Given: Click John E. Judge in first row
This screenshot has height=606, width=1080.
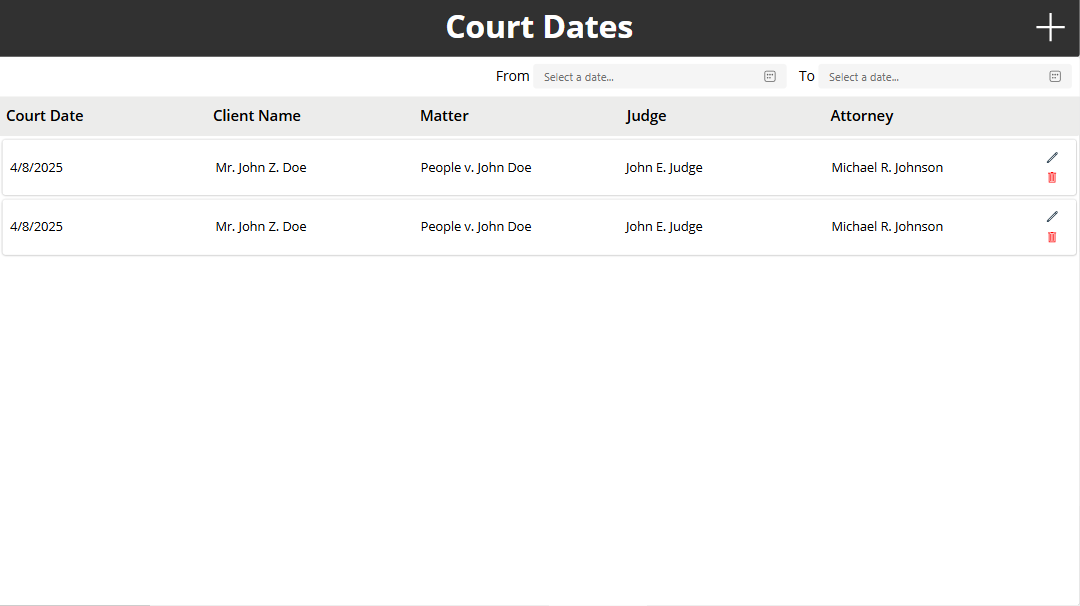Looking at the screenshot, I should coord(664,167).
